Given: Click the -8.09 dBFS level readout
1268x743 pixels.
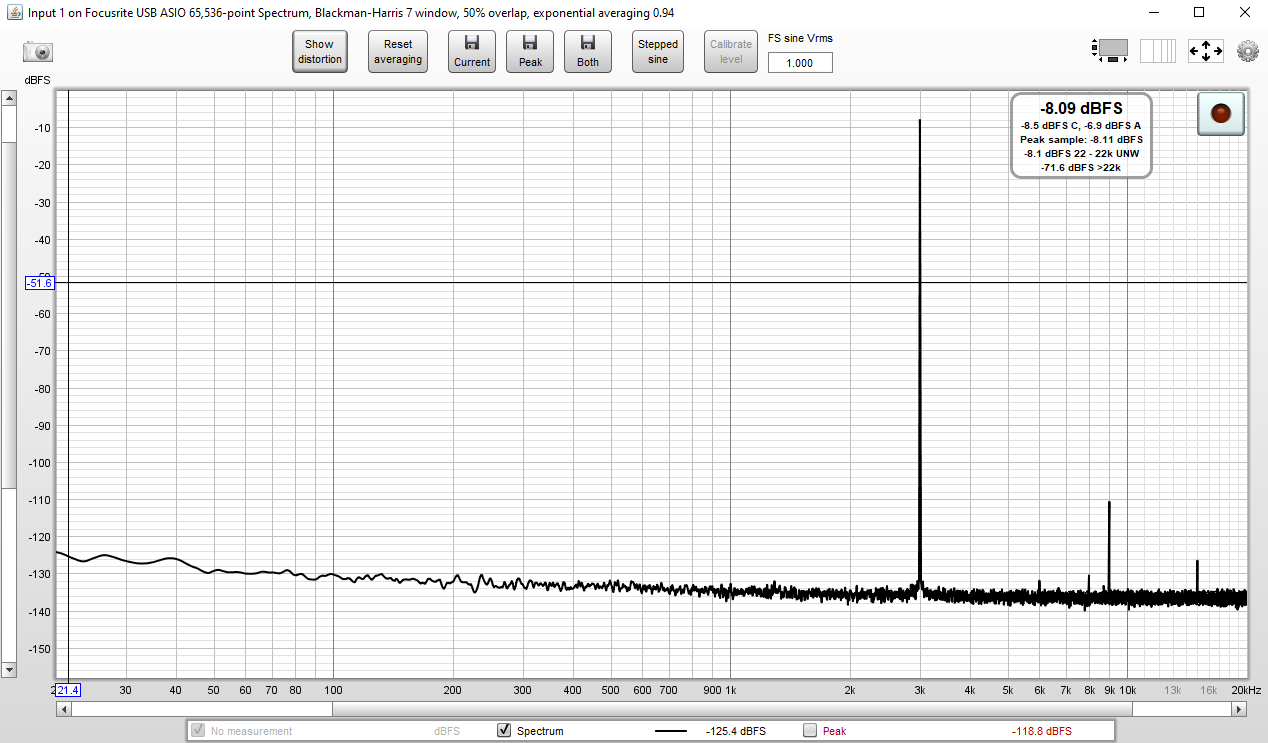Looking at the screenshot, I should pyautogui.click(x=1081, y=108).
